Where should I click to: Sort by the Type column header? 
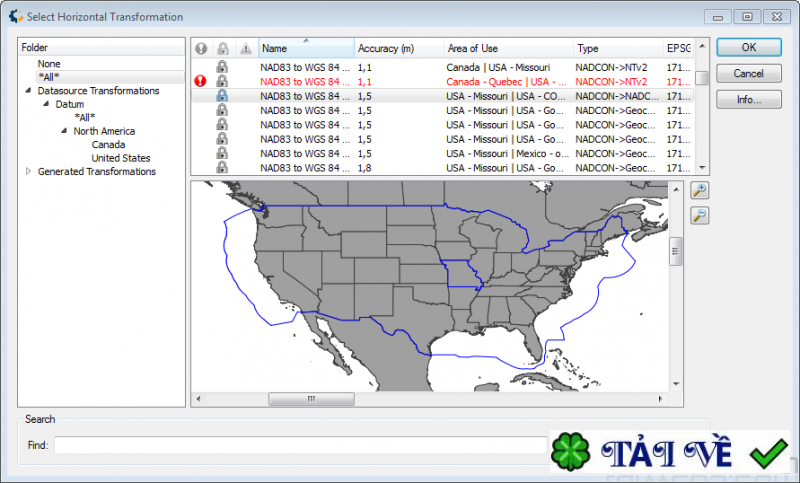(618, 48)
